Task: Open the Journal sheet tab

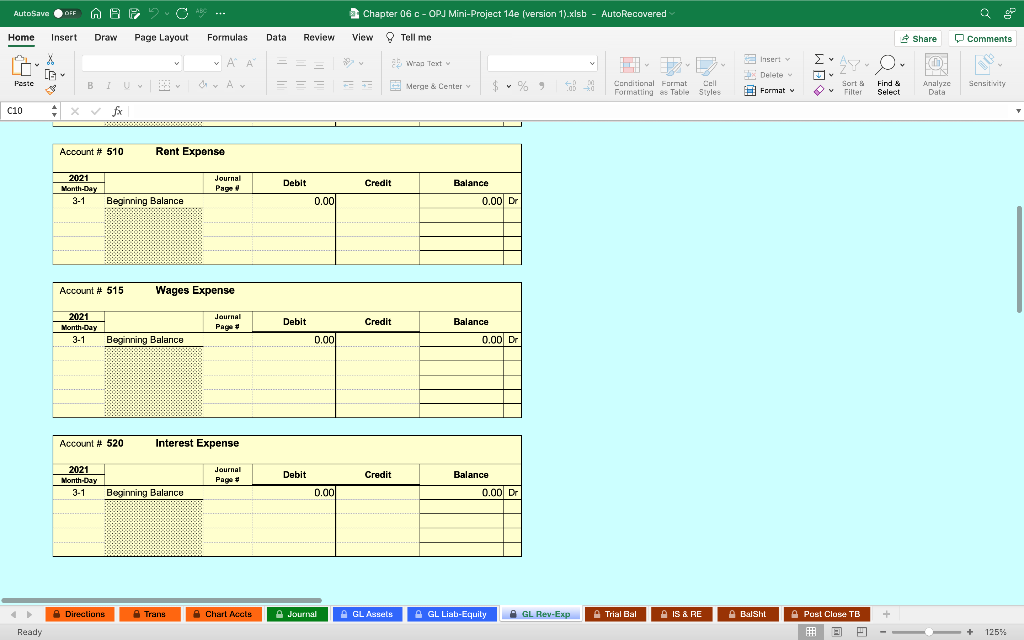Action: coord(297,614)
